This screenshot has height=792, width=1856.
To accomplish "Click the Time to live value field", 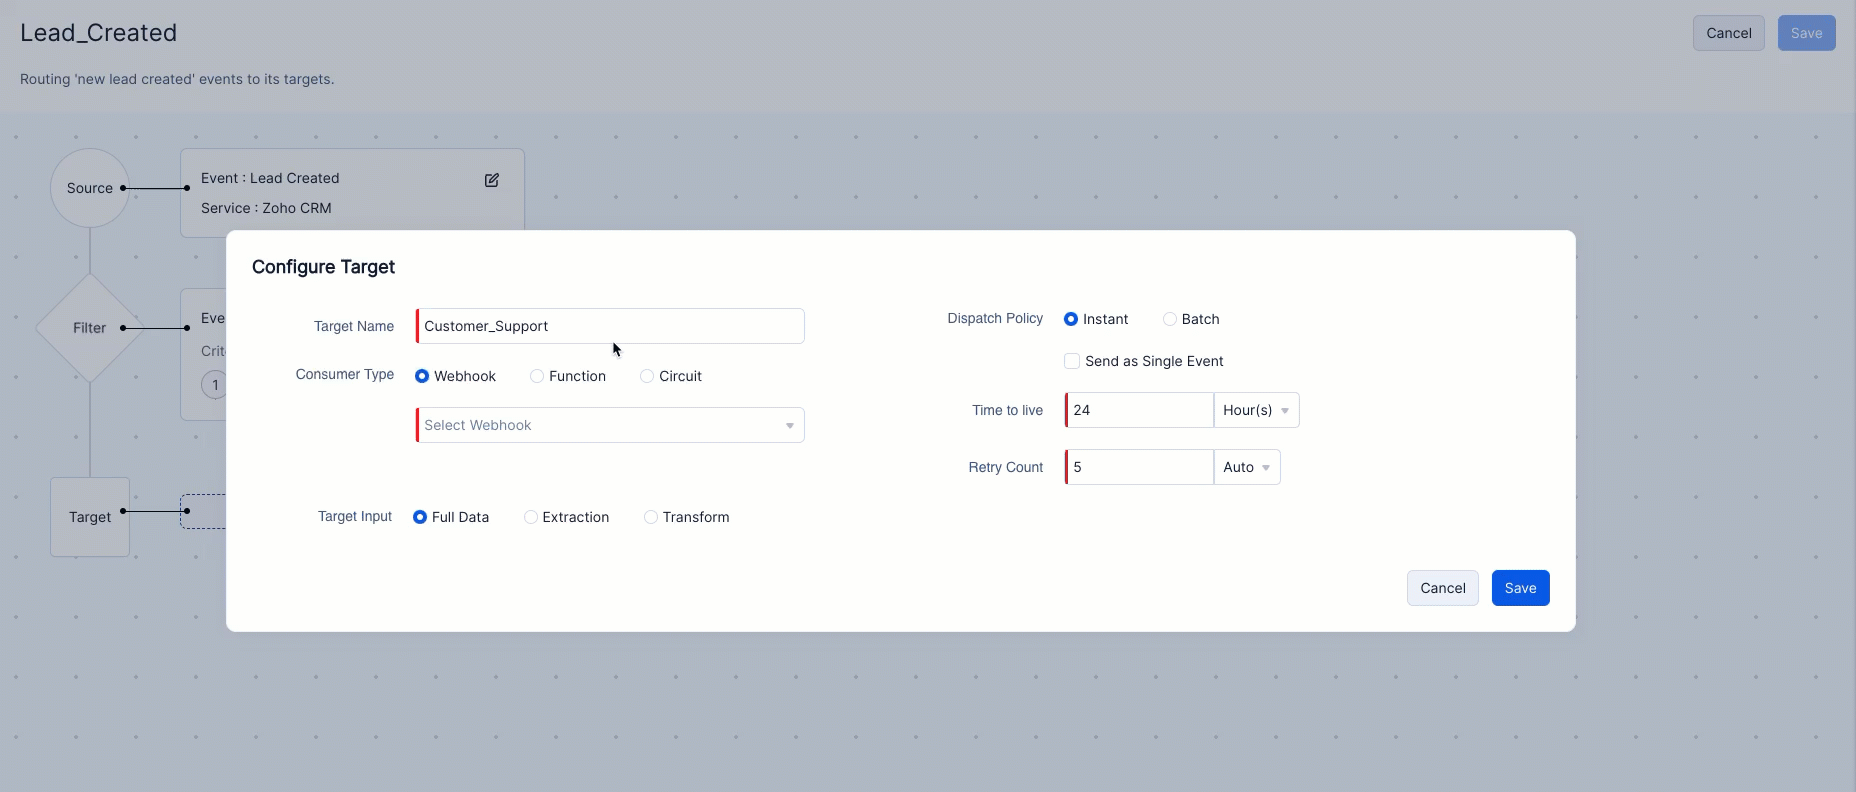I will coord(1139,410).
